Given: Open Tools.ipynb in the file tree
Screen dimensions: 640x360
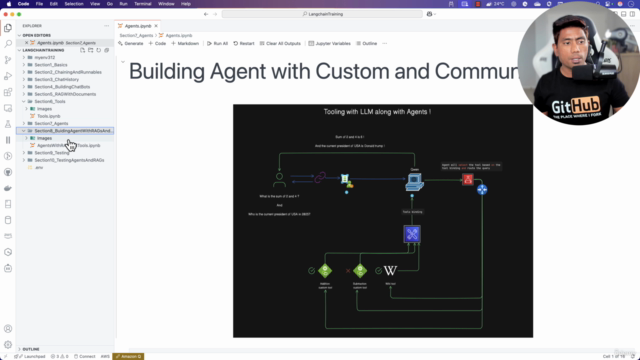Looking at the screenshot, I should pyautogui.click(x=49, y=116).
